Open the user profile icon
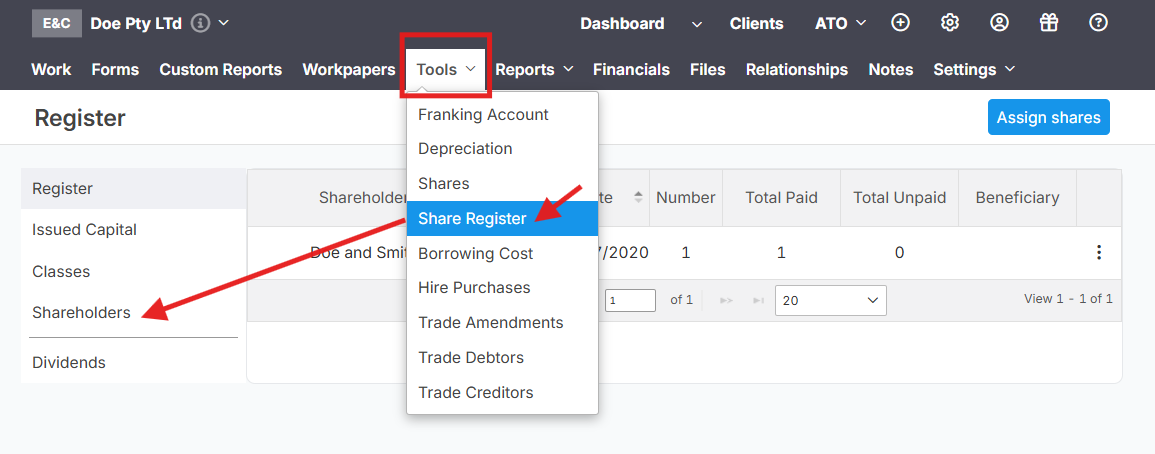 [999, 23]
